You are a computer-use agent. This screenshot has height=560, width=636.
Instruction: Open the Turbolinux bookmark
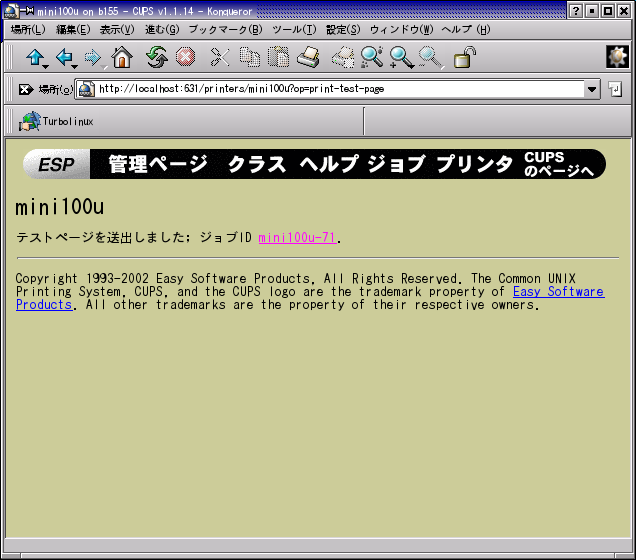(56, 121)
